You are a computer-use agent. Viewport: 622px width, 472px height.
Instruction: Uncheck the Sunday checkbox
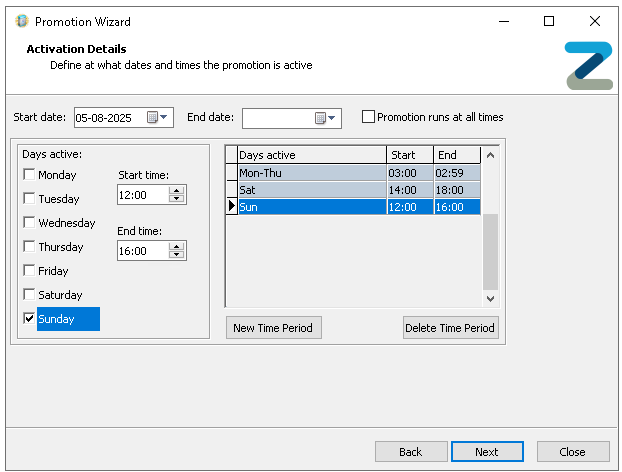pos(30,319)
